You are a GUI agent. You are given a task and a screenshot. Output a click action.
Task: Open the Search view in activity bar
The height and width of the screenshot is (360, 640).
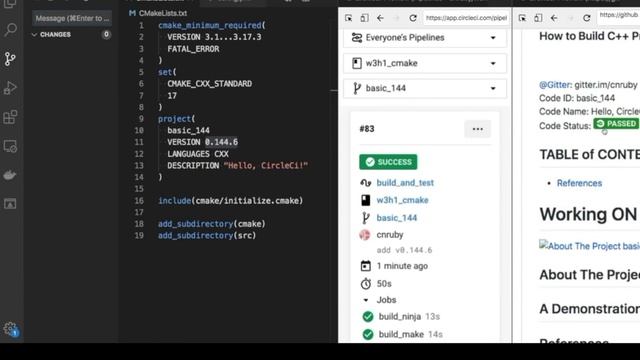10,29
